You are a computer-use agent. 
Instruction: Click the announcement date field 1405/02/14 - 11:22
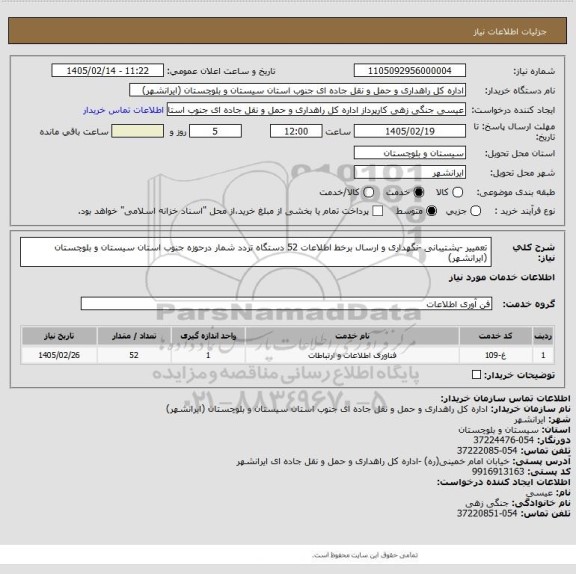(108, 71)
